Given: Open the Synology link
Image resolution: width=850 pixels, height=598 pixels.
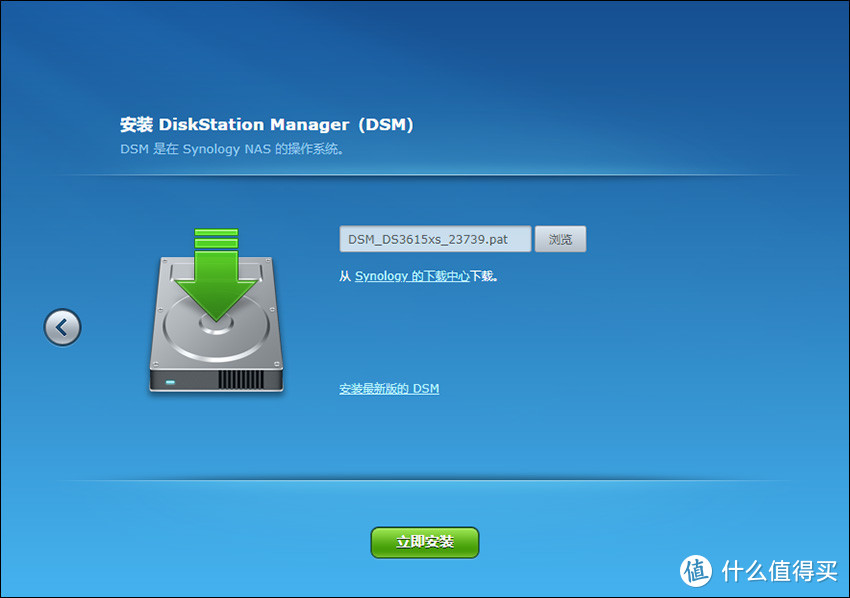Looking at the screenshot, I should tap(381, 276).
